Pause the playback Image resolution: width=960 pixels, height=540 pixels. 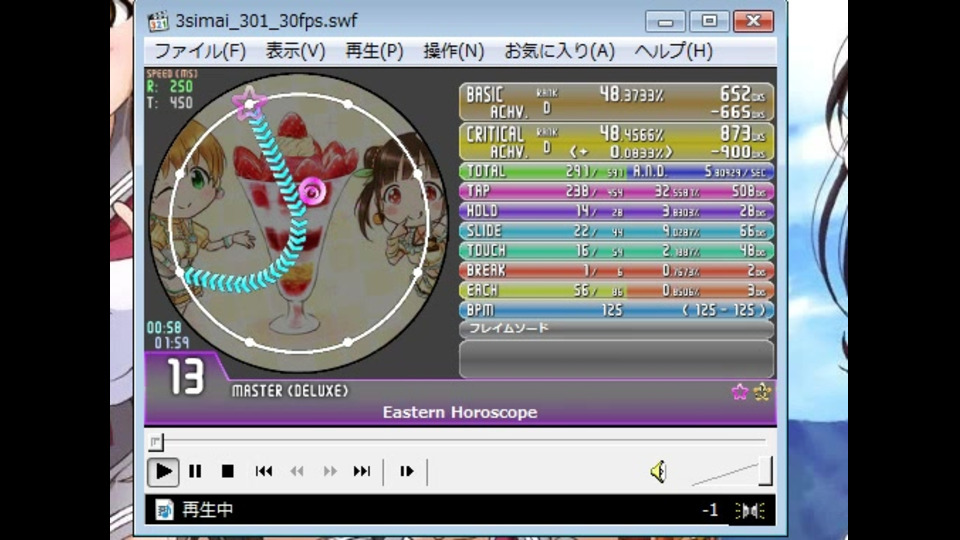[x=195, y=471]
